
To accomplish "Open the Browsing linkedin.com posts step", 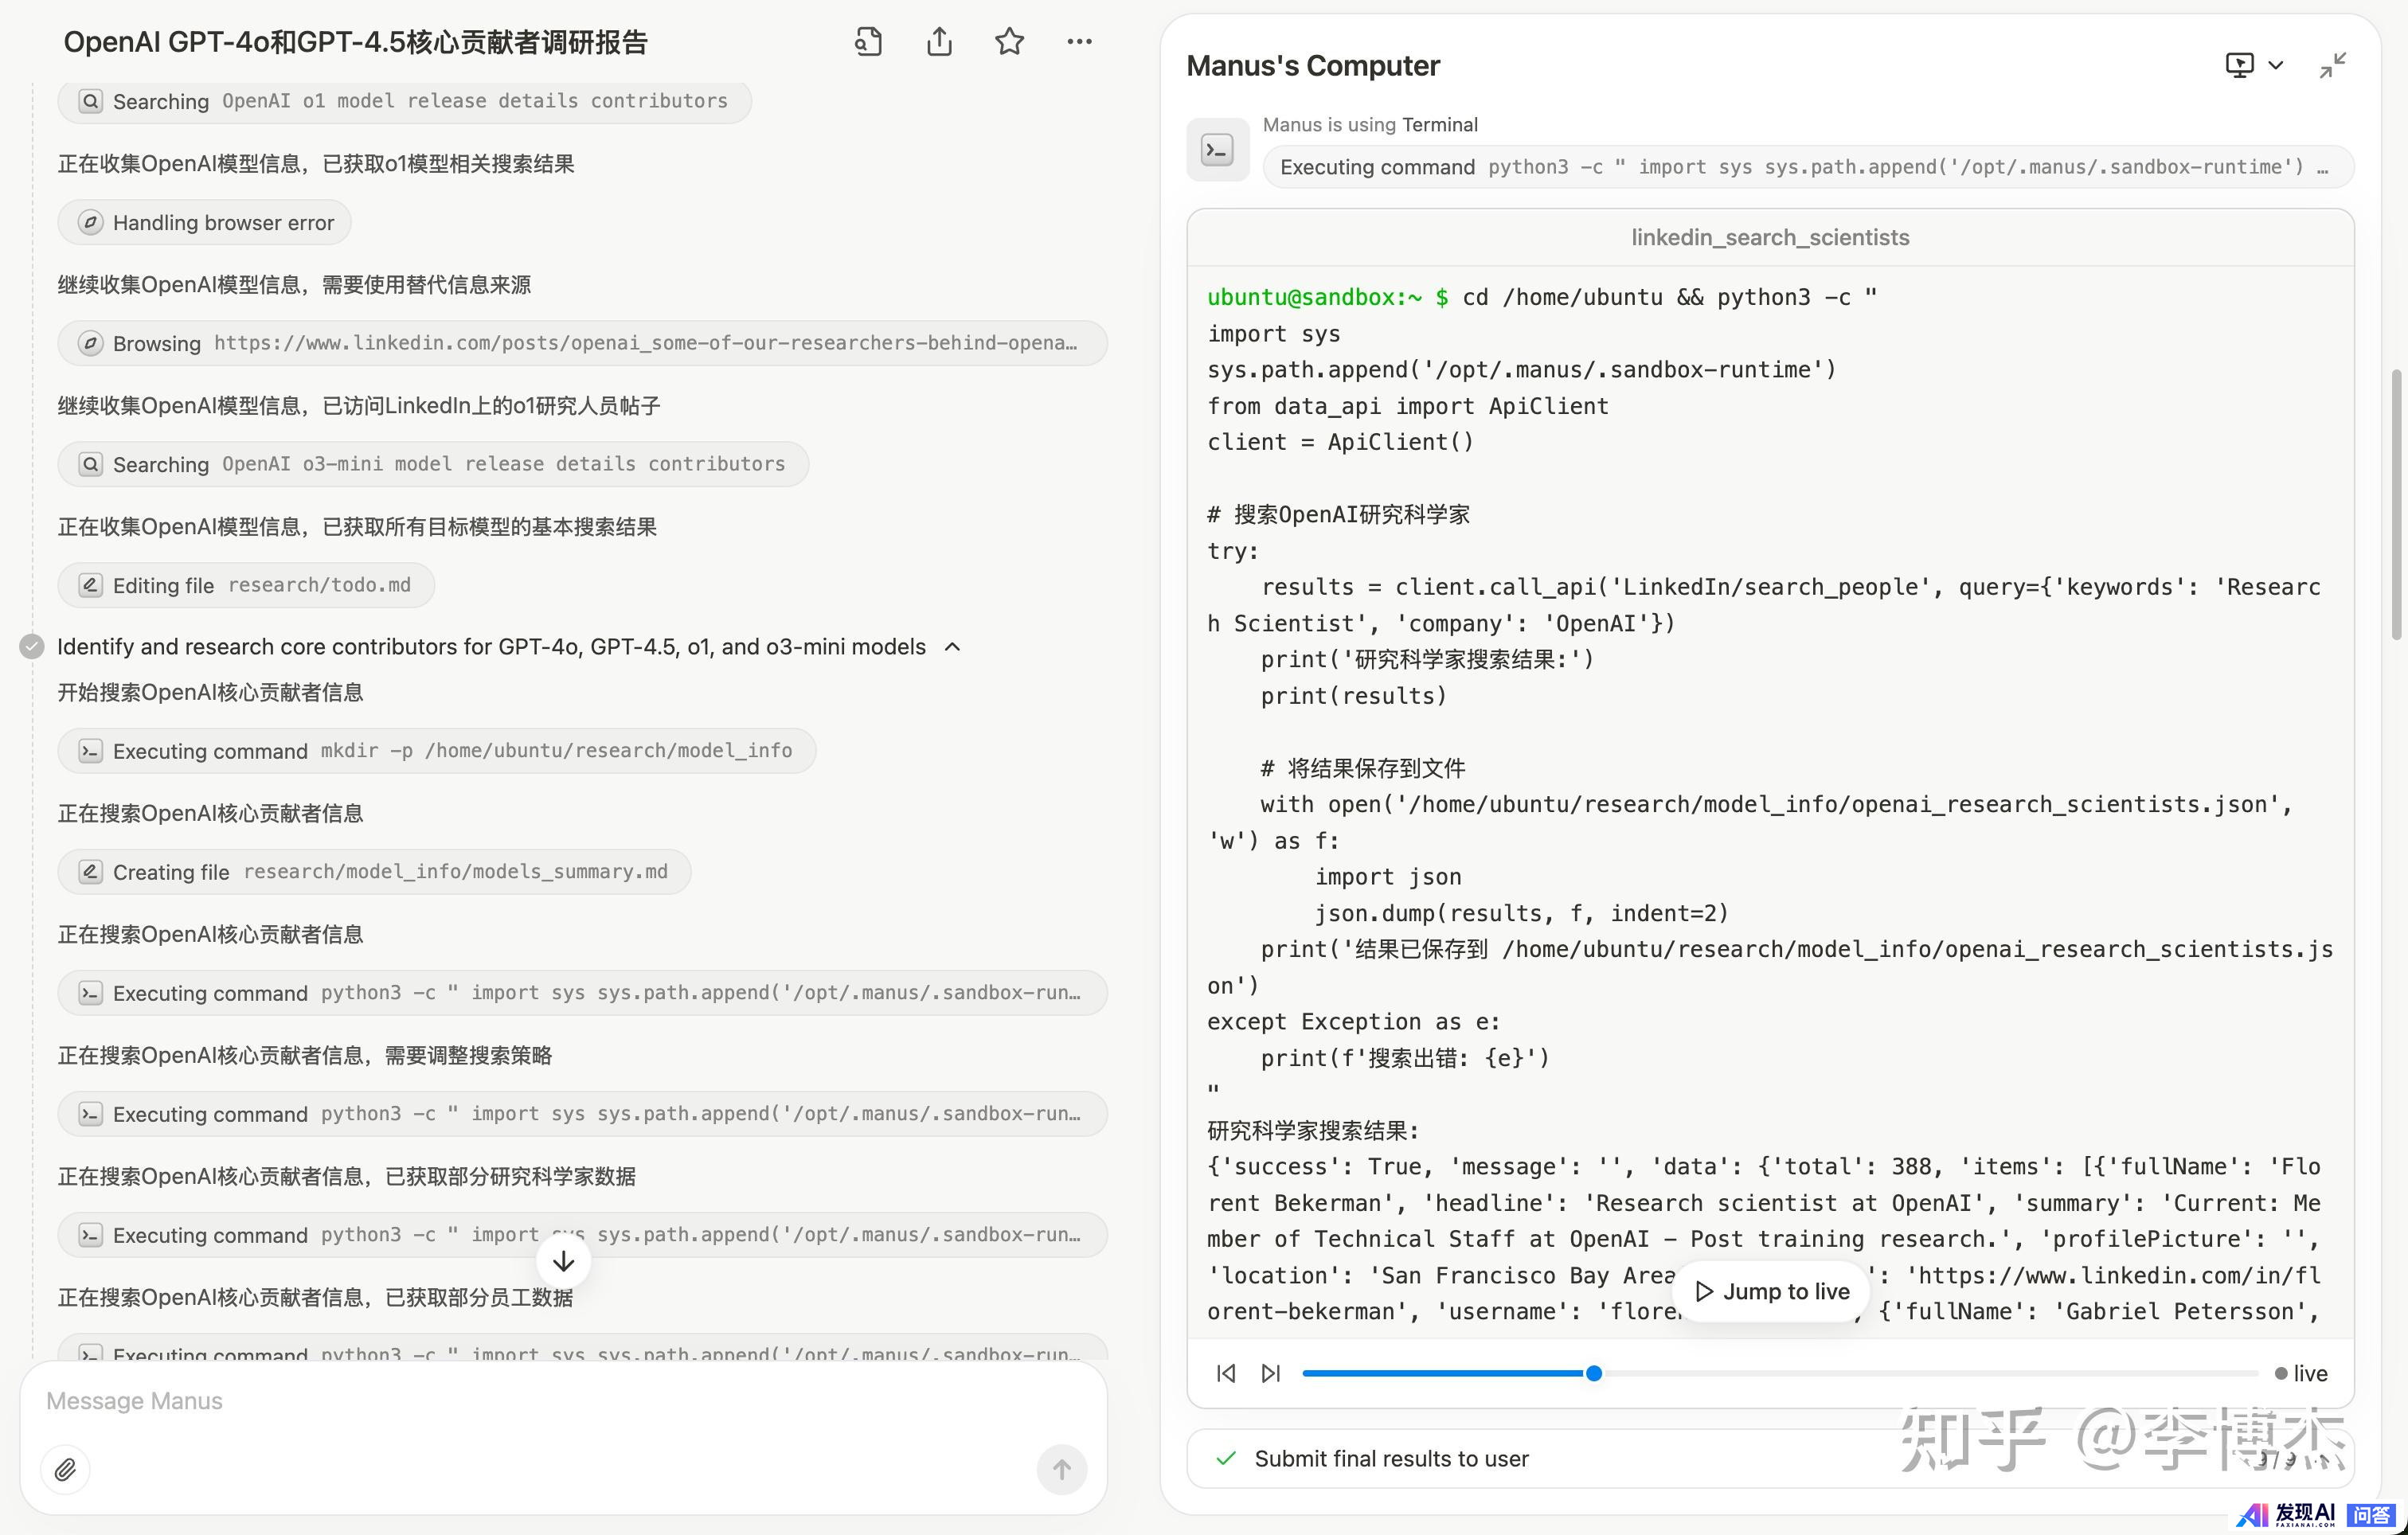I will [582, 343].
